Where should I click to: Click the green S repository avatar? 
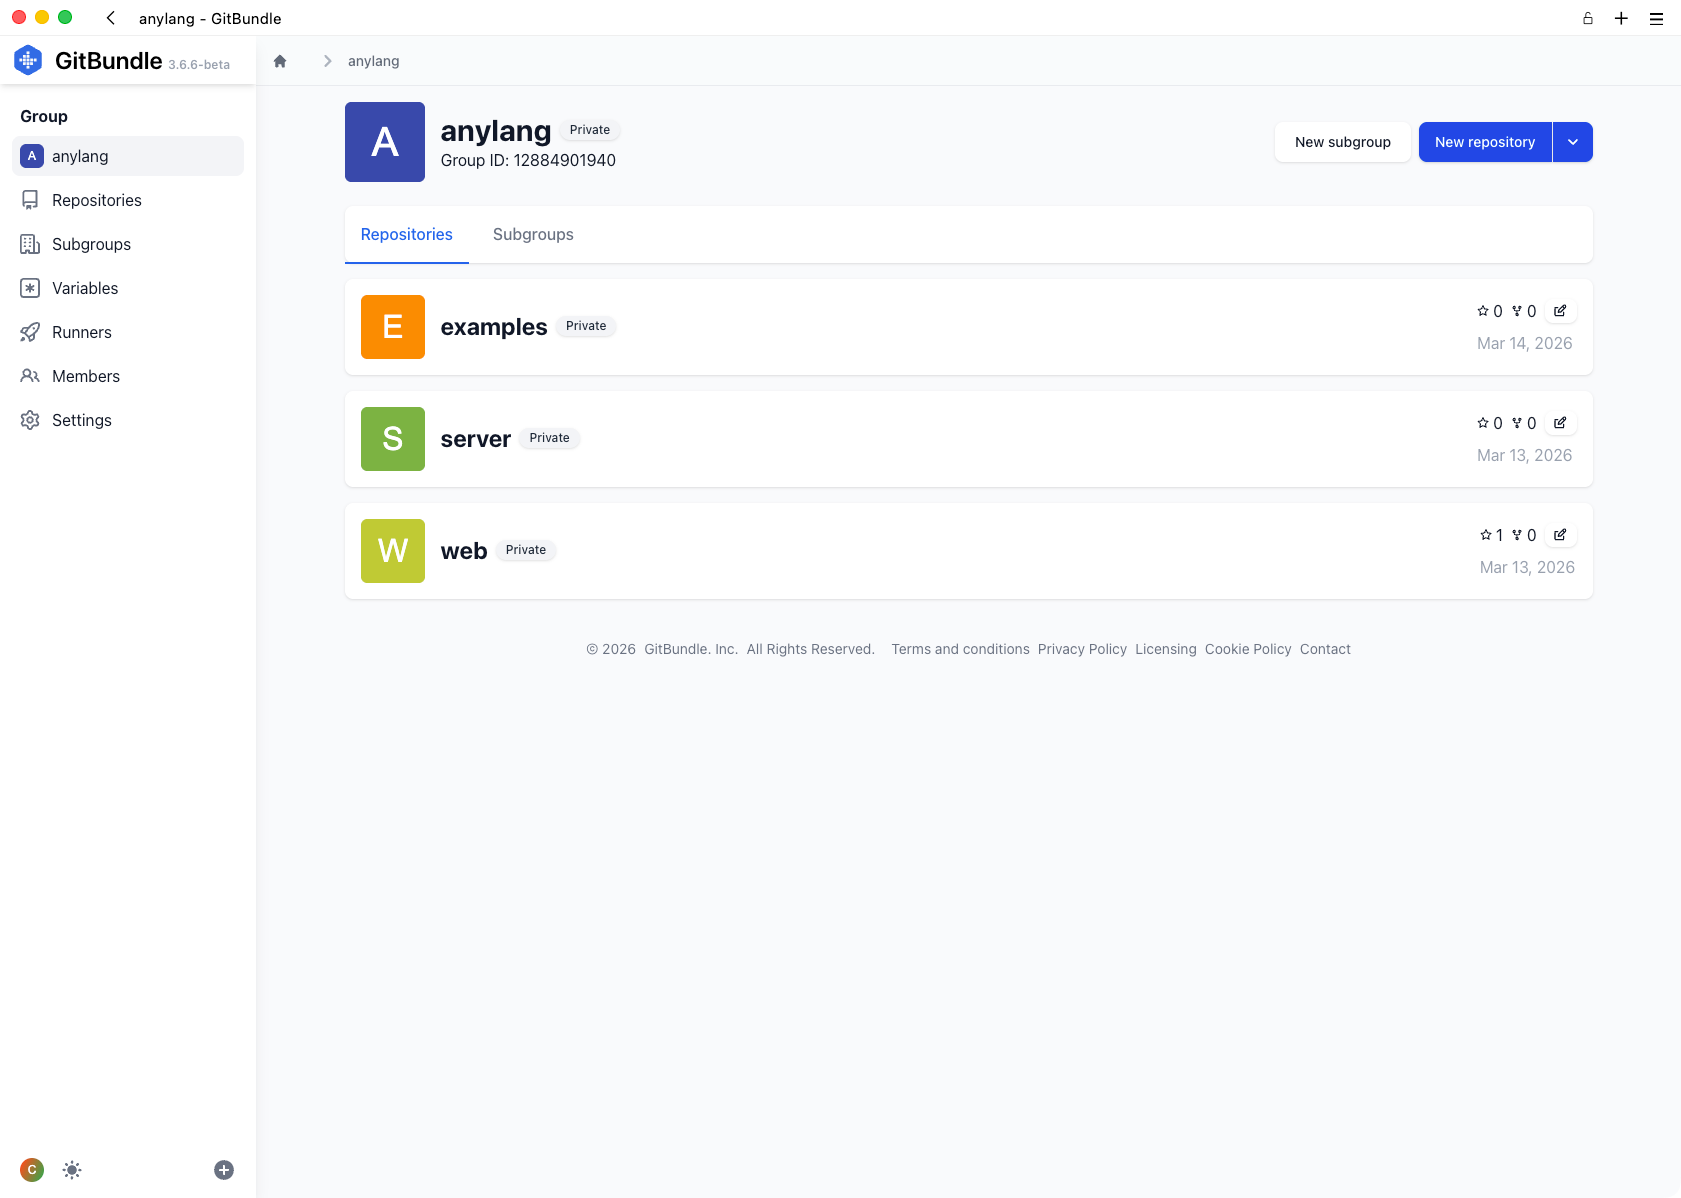pos(393,439)
